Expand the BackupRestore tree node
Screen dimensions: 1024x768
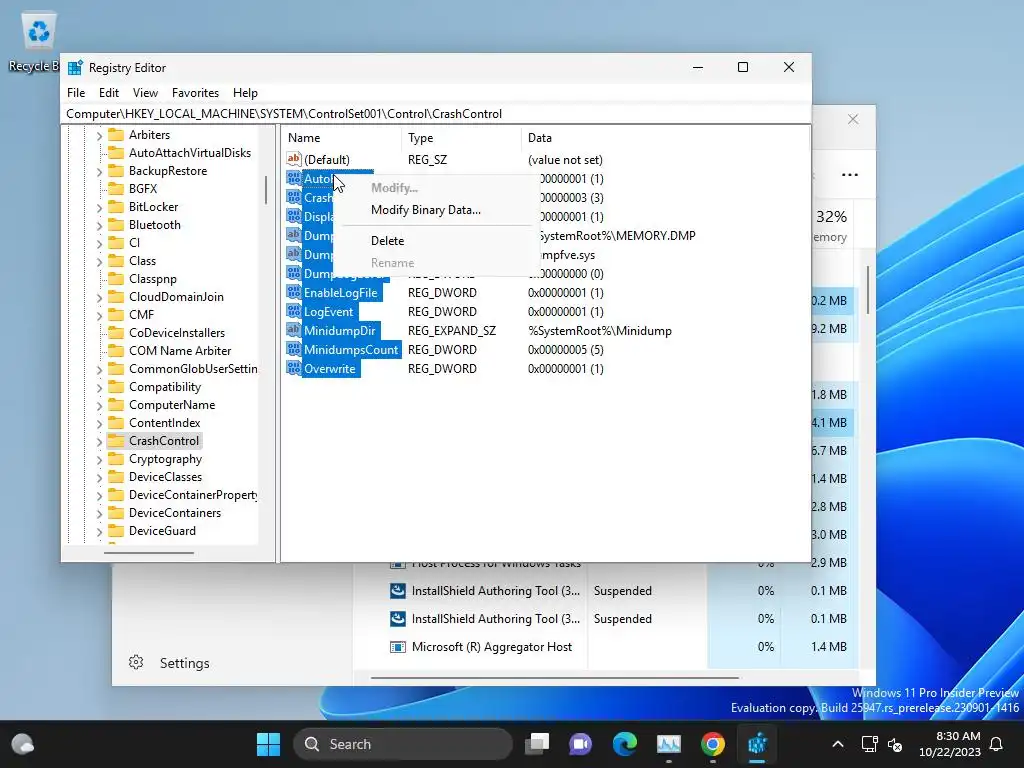point(99,171)
